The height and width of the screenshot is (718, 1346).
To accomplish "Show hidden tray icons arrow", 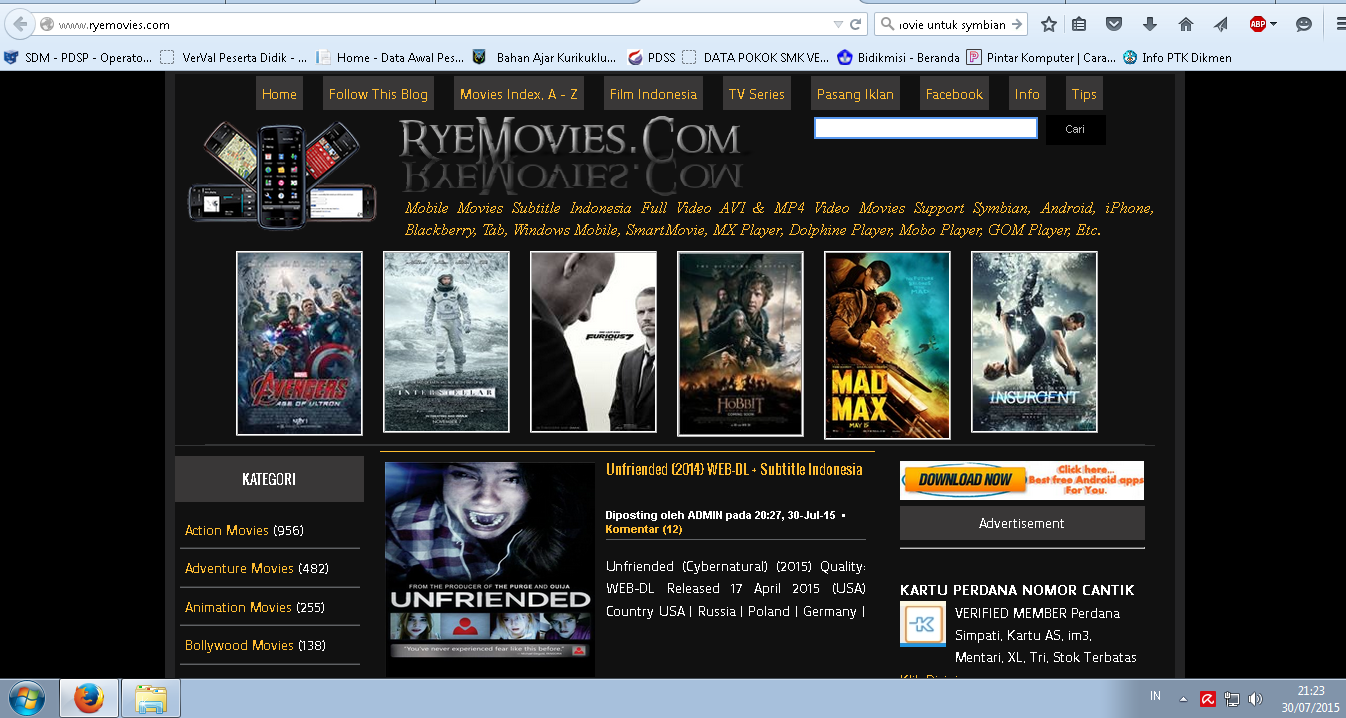I will pos(1183,699).
